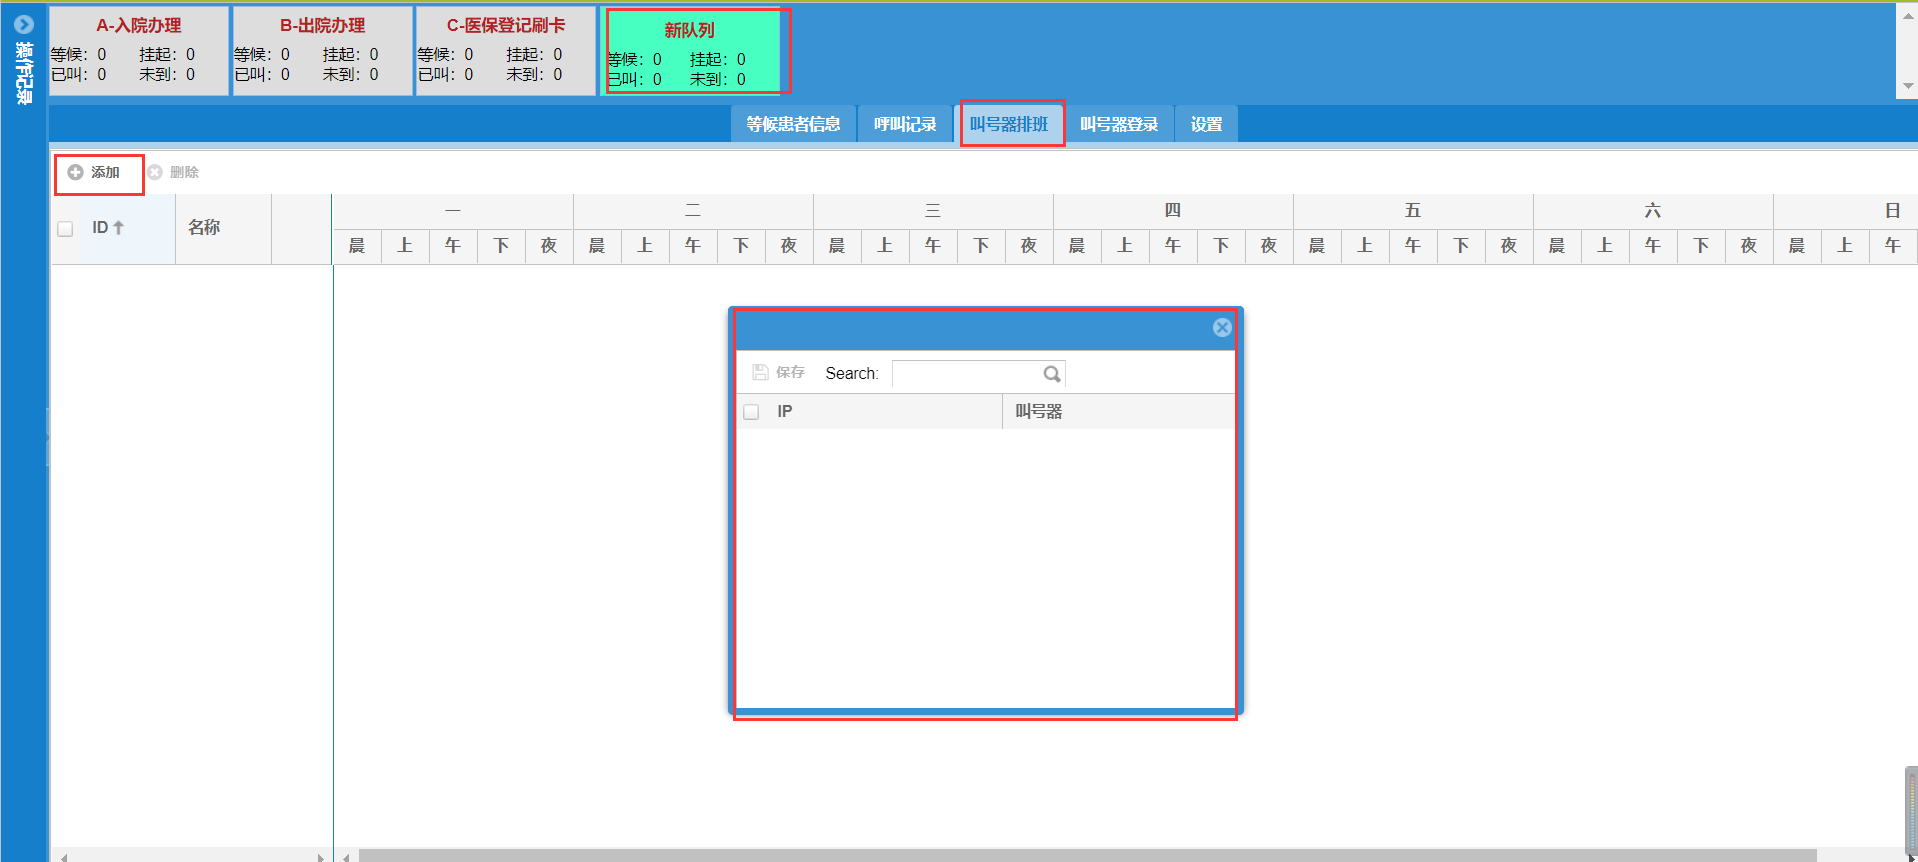Screen dimensions: 1918x862
Task: Click the 夜 shift header under 二
Action: [789, 246]
